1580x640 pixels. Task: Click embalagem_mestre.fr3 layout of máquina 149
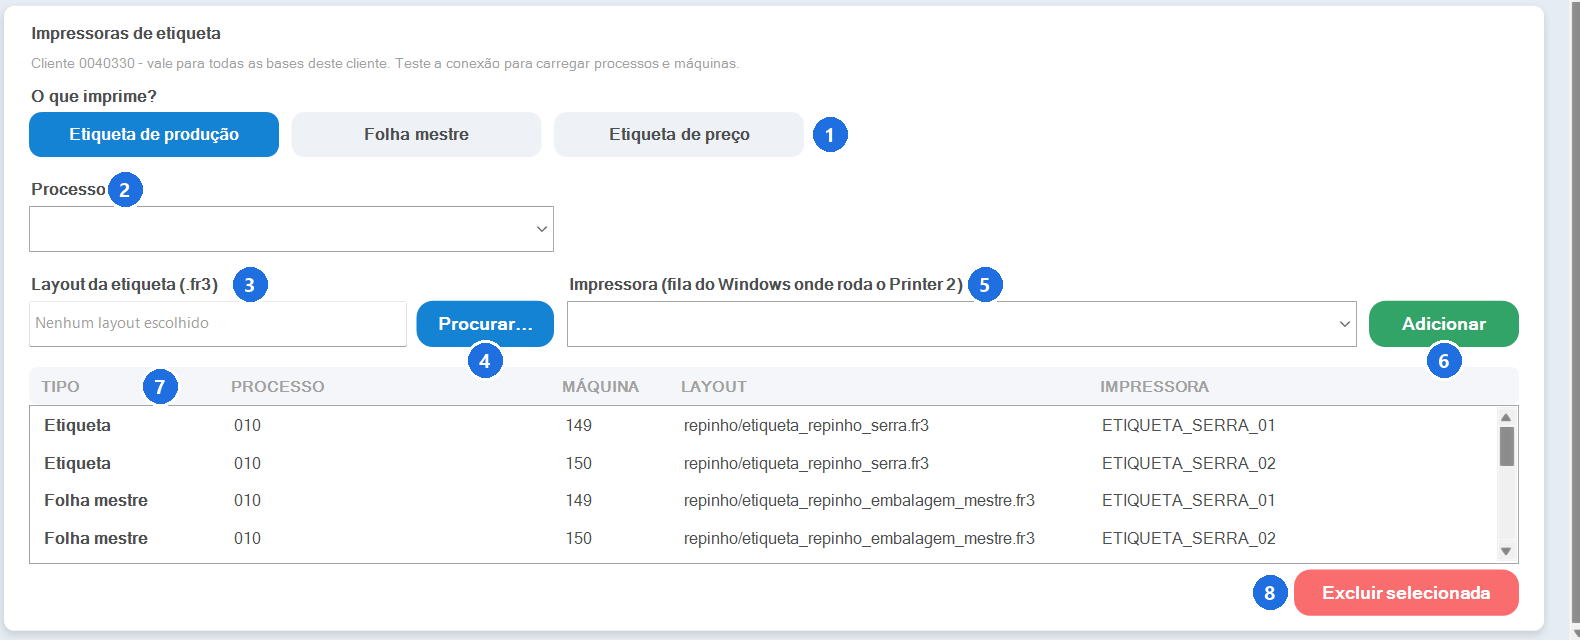(859, 500)
